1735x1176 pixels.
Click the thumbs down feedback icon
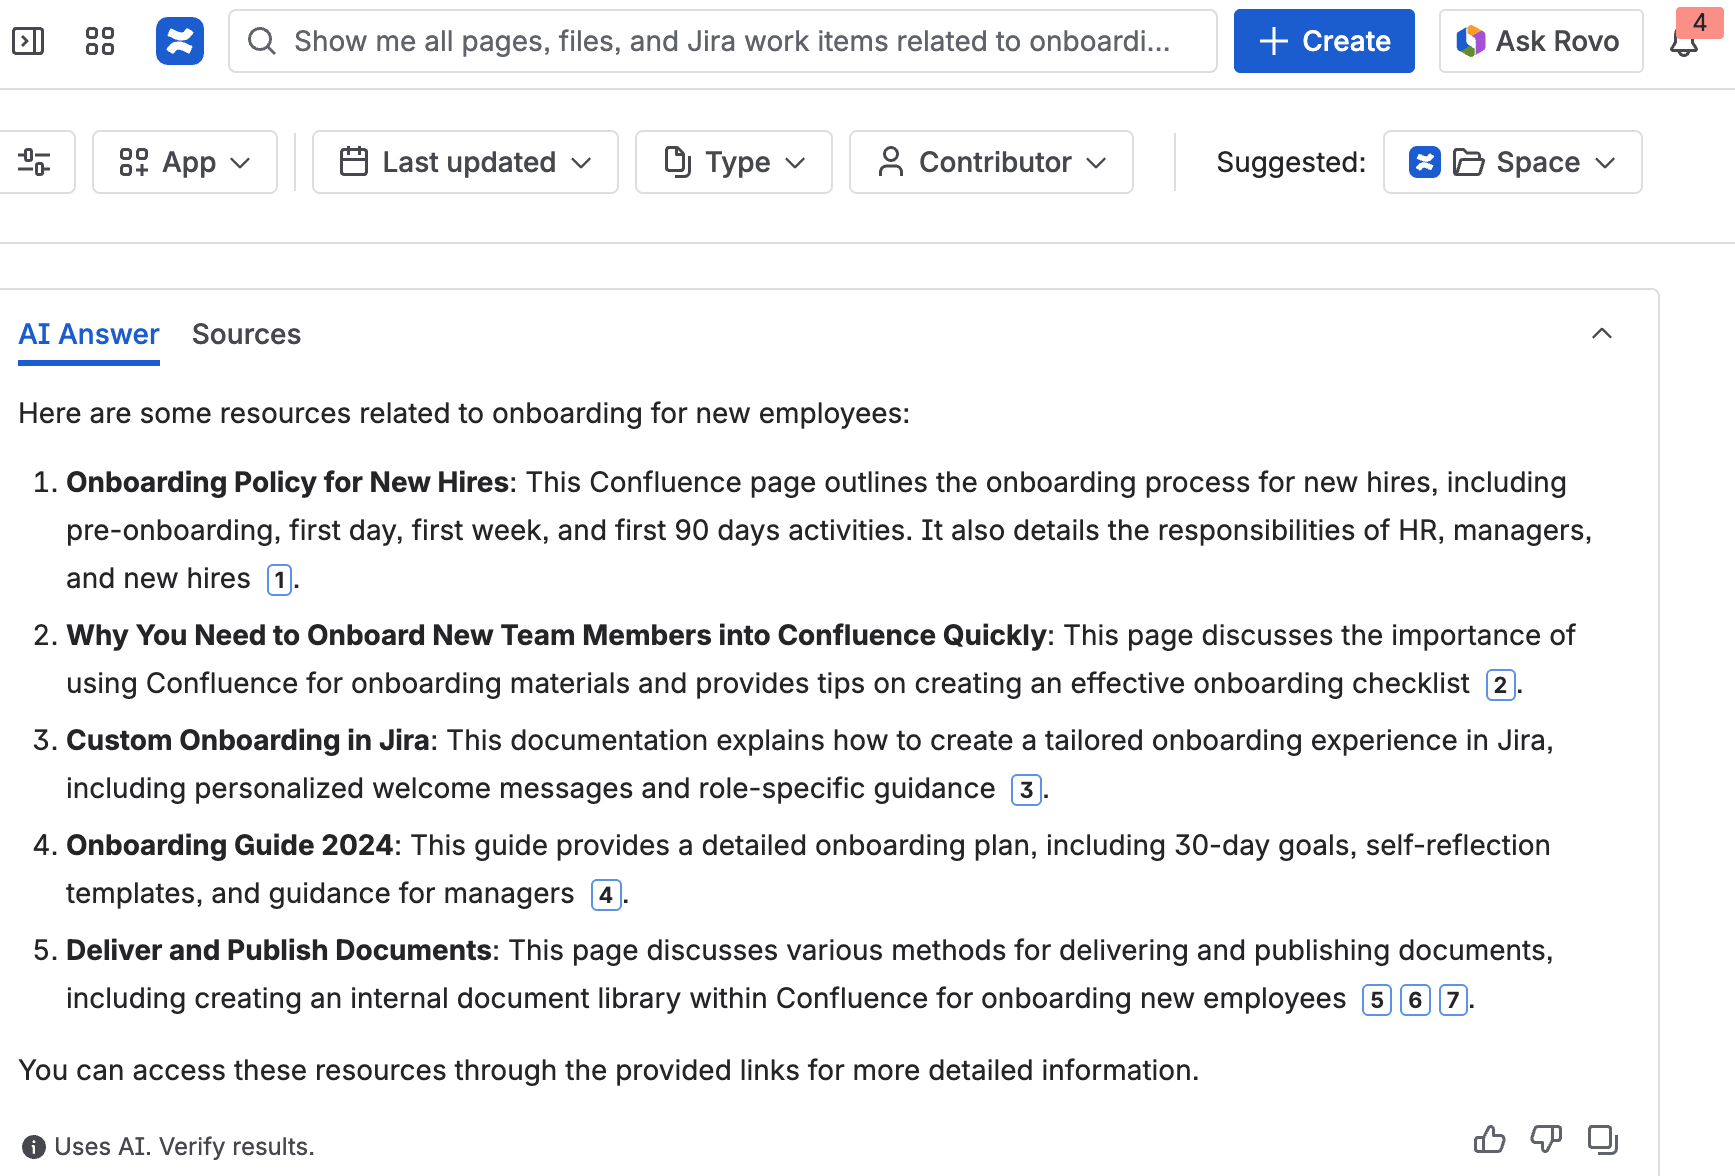pyautogui.click(x=1546, y=1139)
